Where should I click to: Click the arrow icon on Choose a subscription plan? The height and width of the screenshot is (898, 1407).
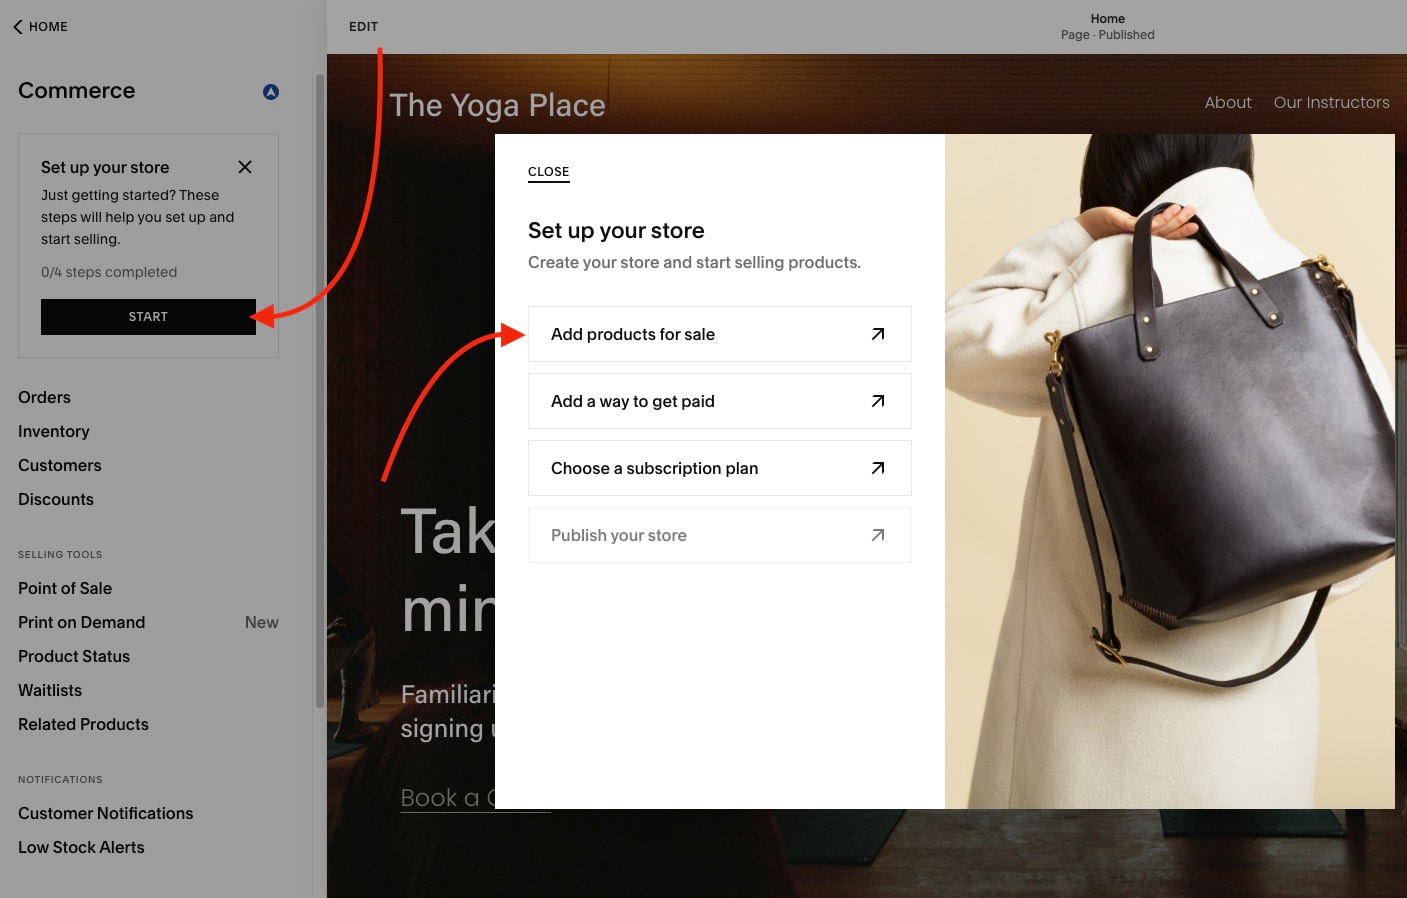[x=877, y=467]
